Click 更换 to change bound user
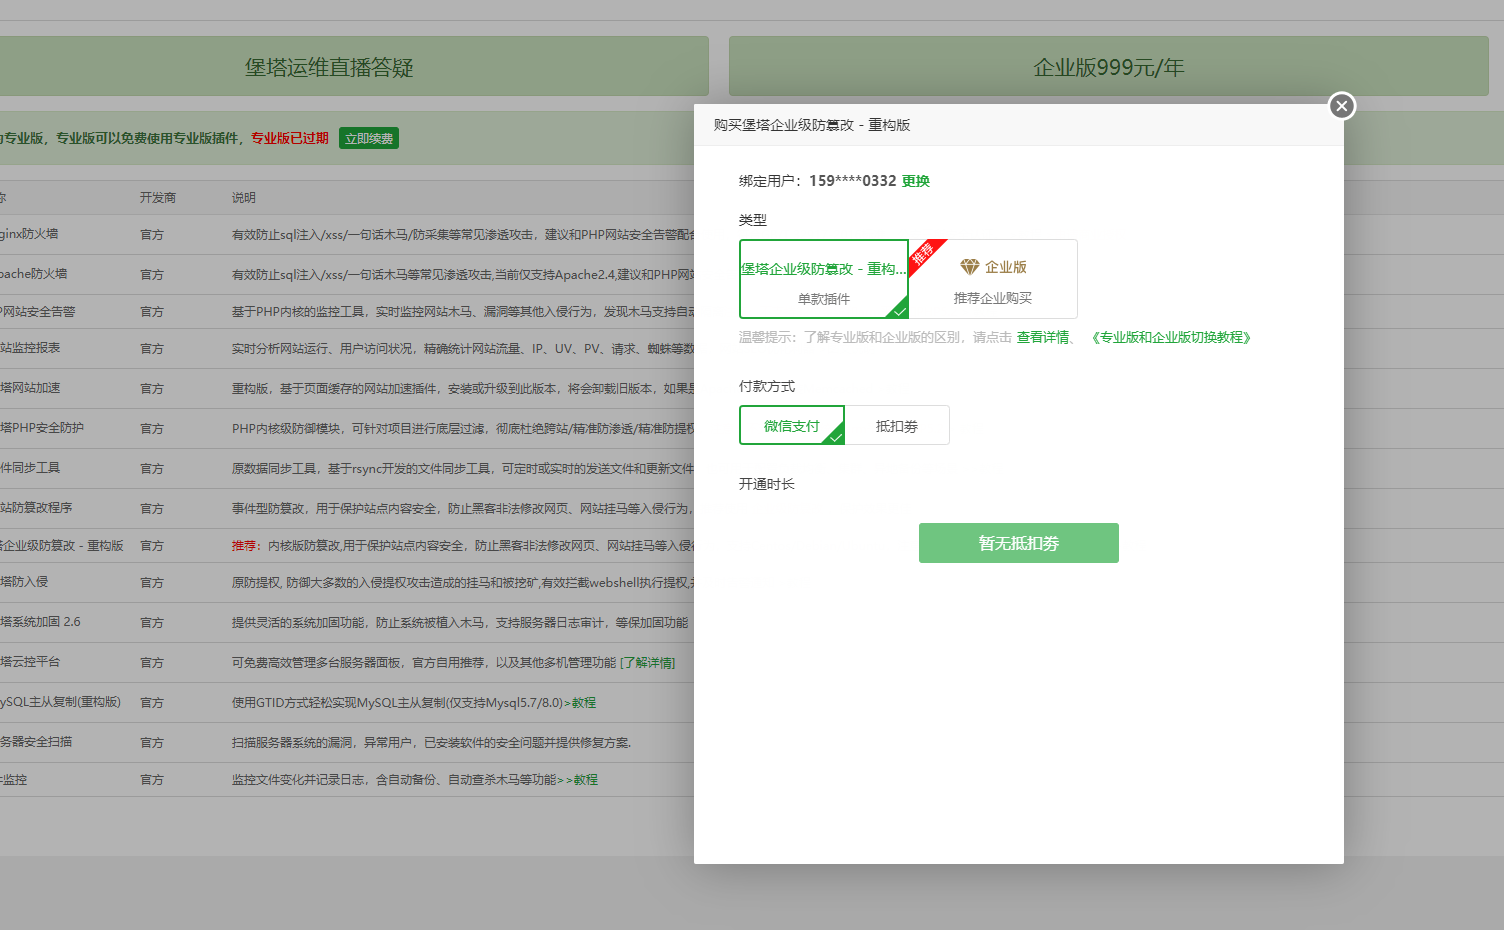The width and height of the screenshot is (1504, 930). 916,181
